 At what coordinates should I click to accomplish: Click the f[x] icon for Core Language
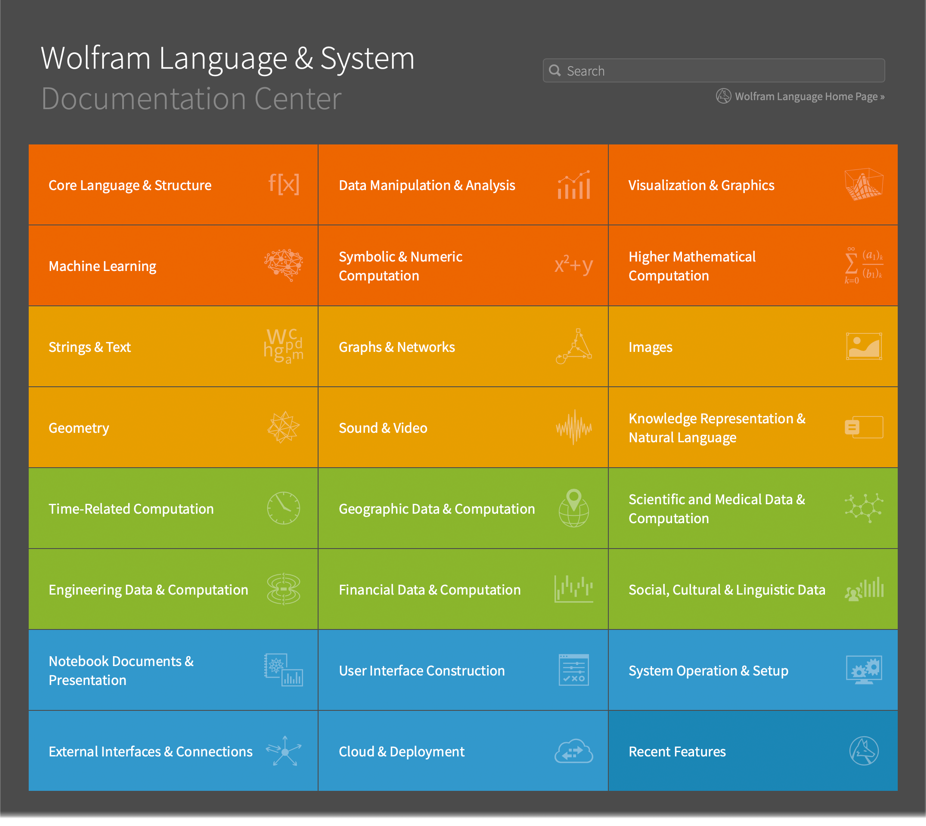pos(283,184)
